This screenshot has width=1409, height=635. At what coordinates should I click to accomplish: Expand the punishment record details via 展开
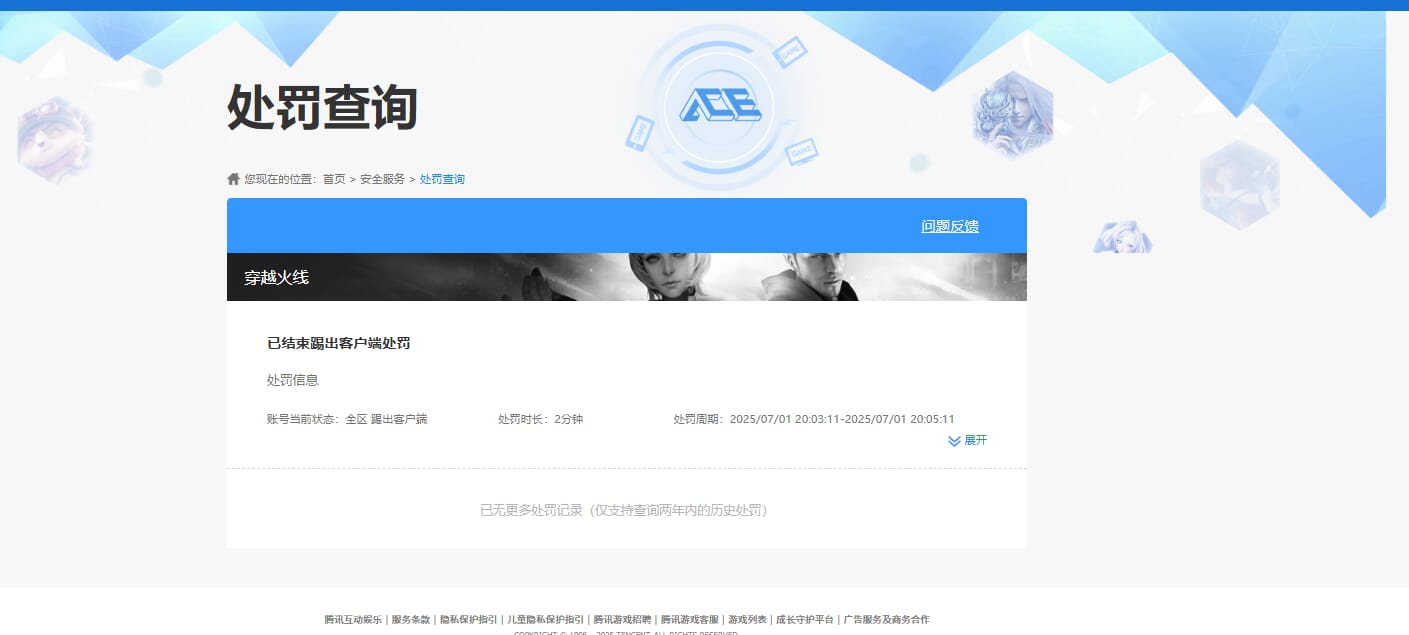(x=975, y=440)
